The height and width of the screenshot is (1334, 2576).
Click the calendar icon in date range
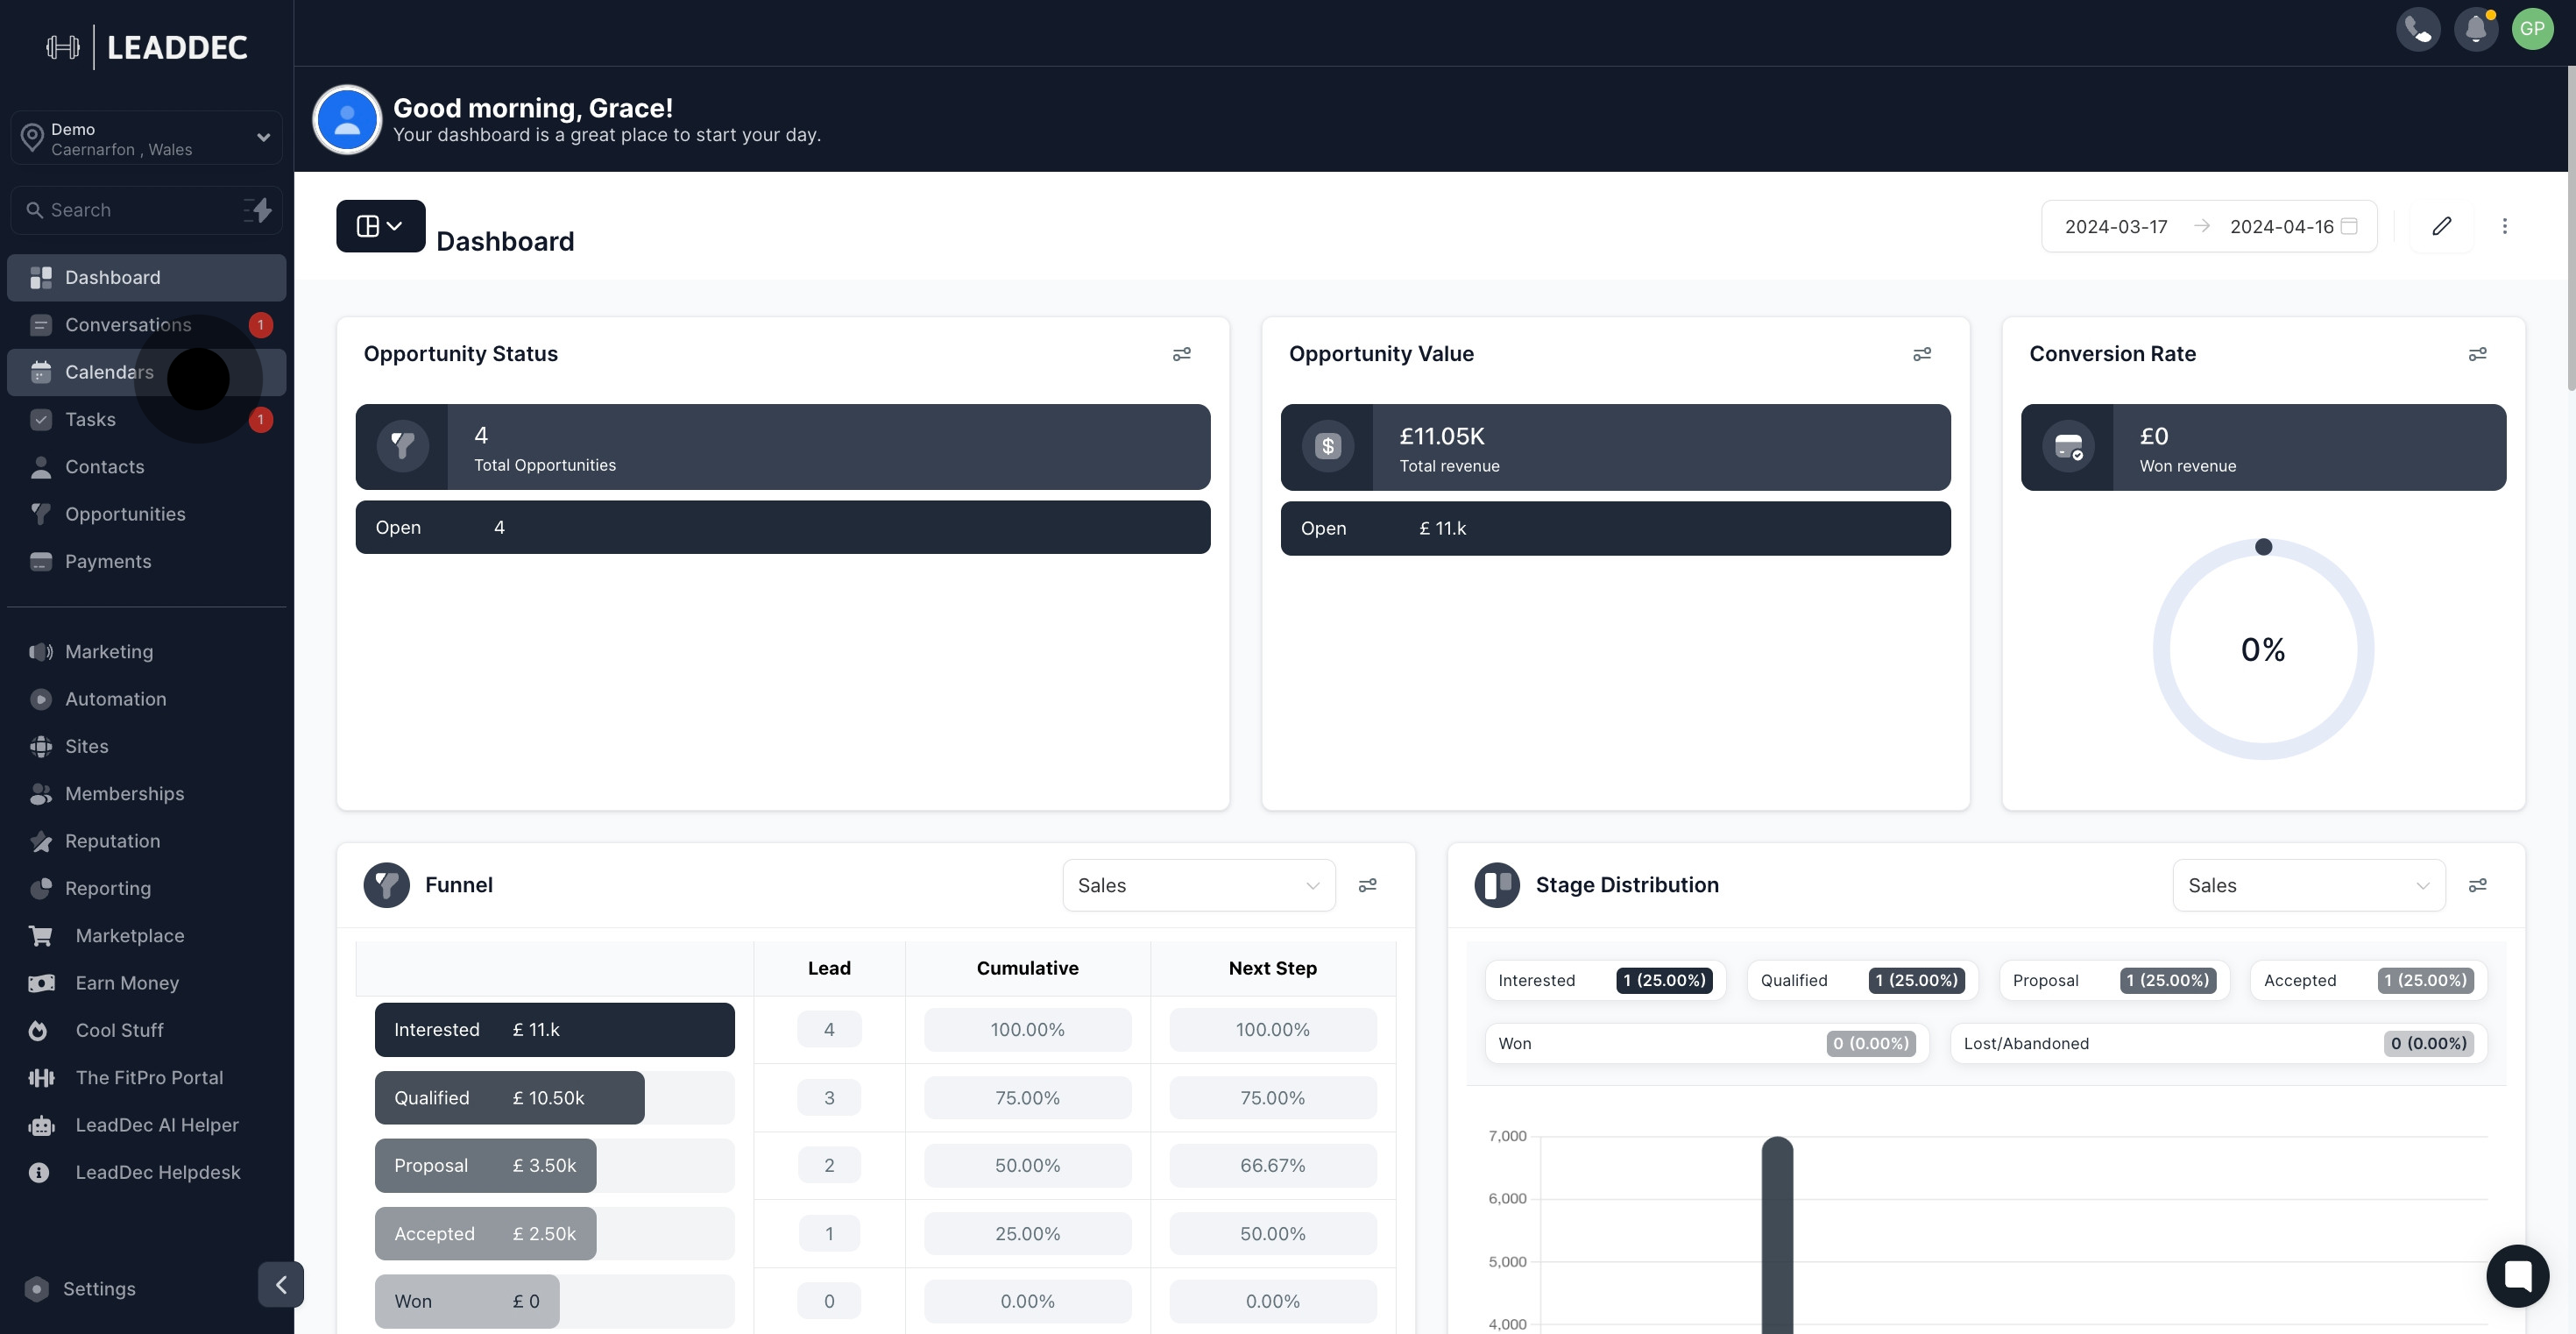coord(2349,226)
